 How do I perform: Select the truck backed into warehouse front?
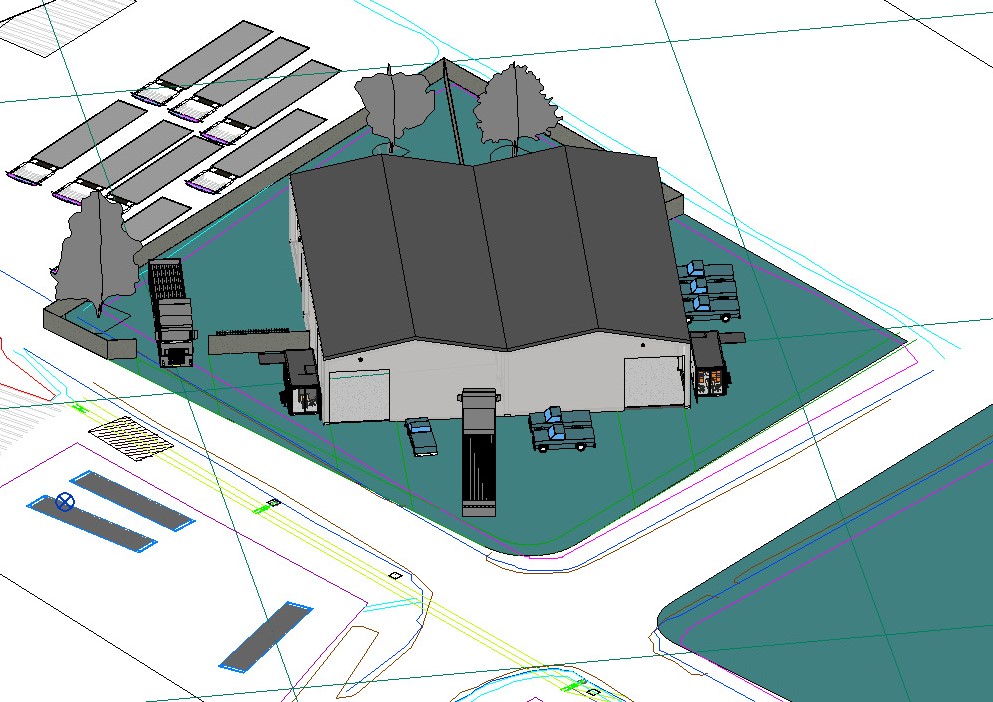480,453
